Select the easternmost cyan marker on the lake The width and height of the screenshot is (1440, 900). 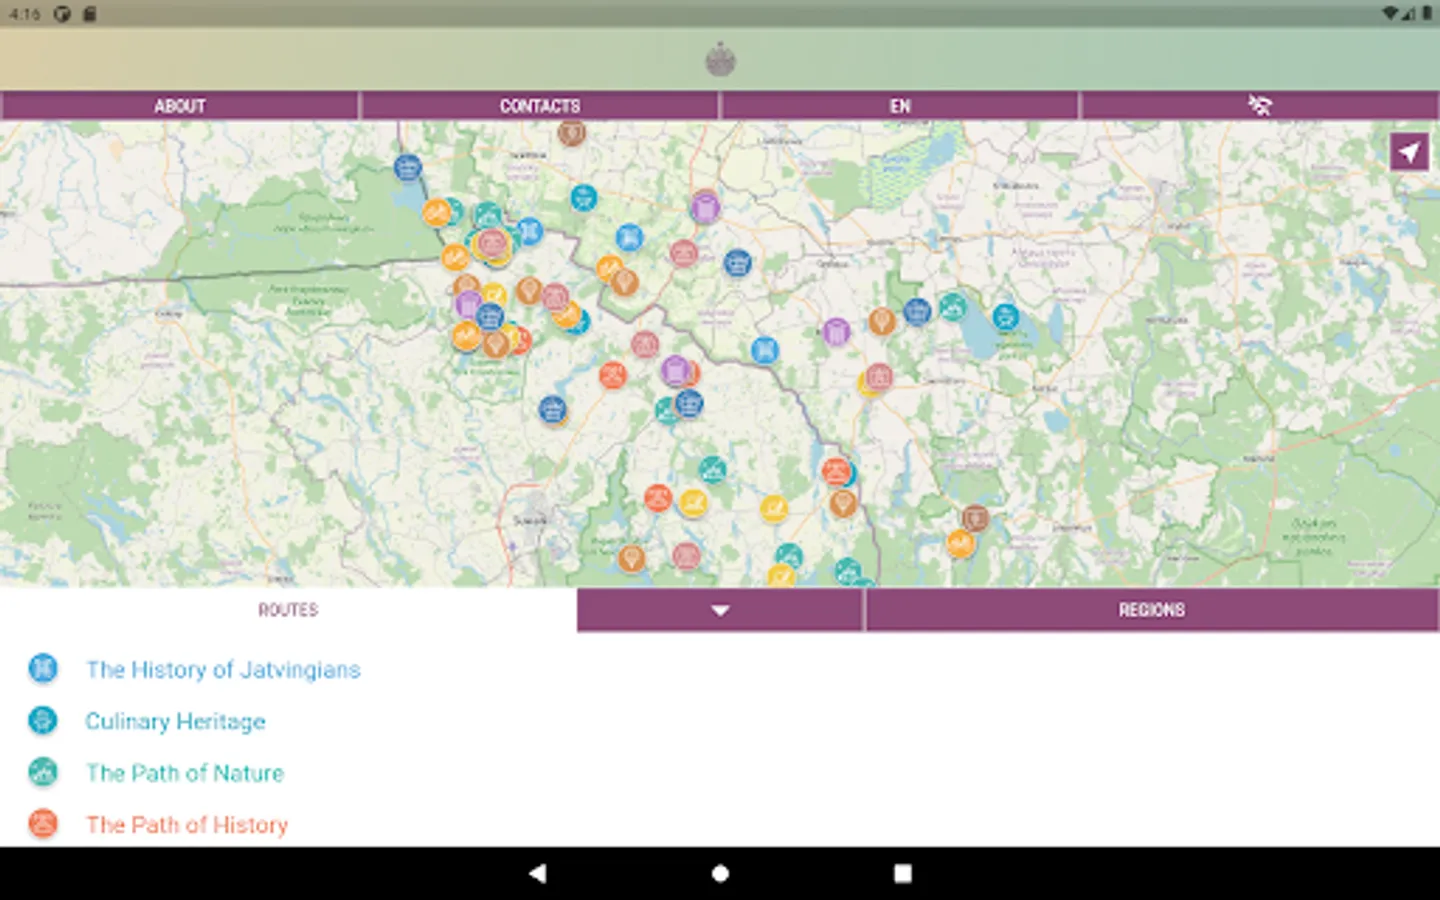click(x=1006, y=317)
